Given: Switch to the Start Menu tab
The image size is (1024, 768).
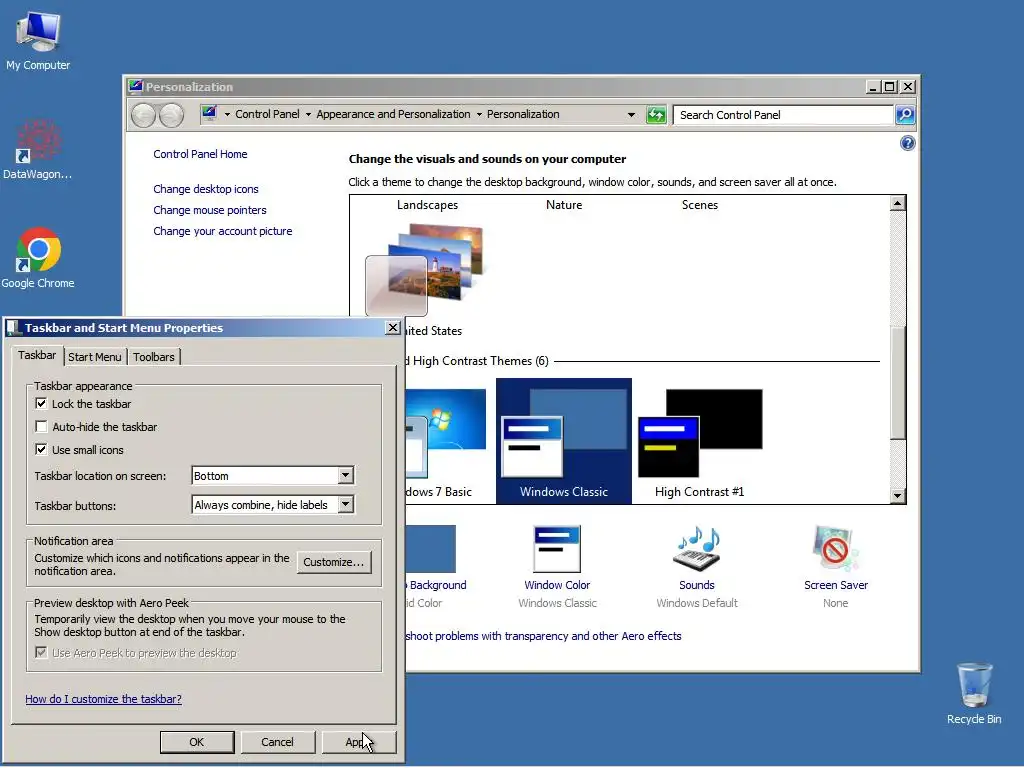Looking at the screenshot, I should (95, 357).
